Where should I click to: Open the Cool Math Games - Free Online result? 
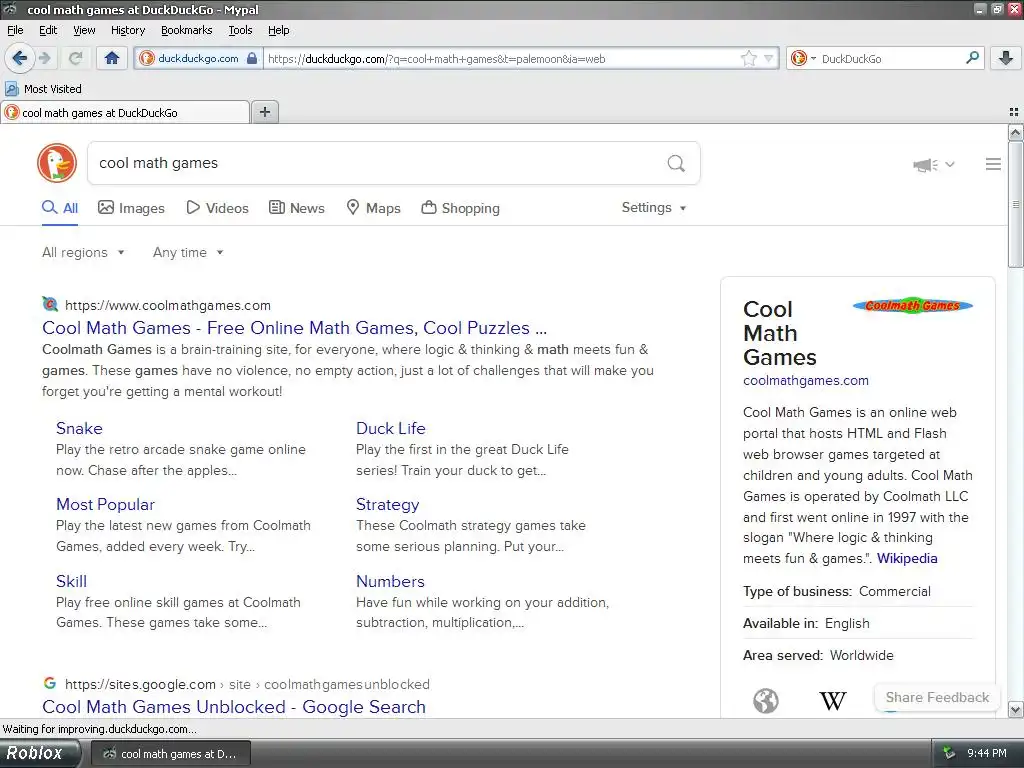tap(295, 327)
